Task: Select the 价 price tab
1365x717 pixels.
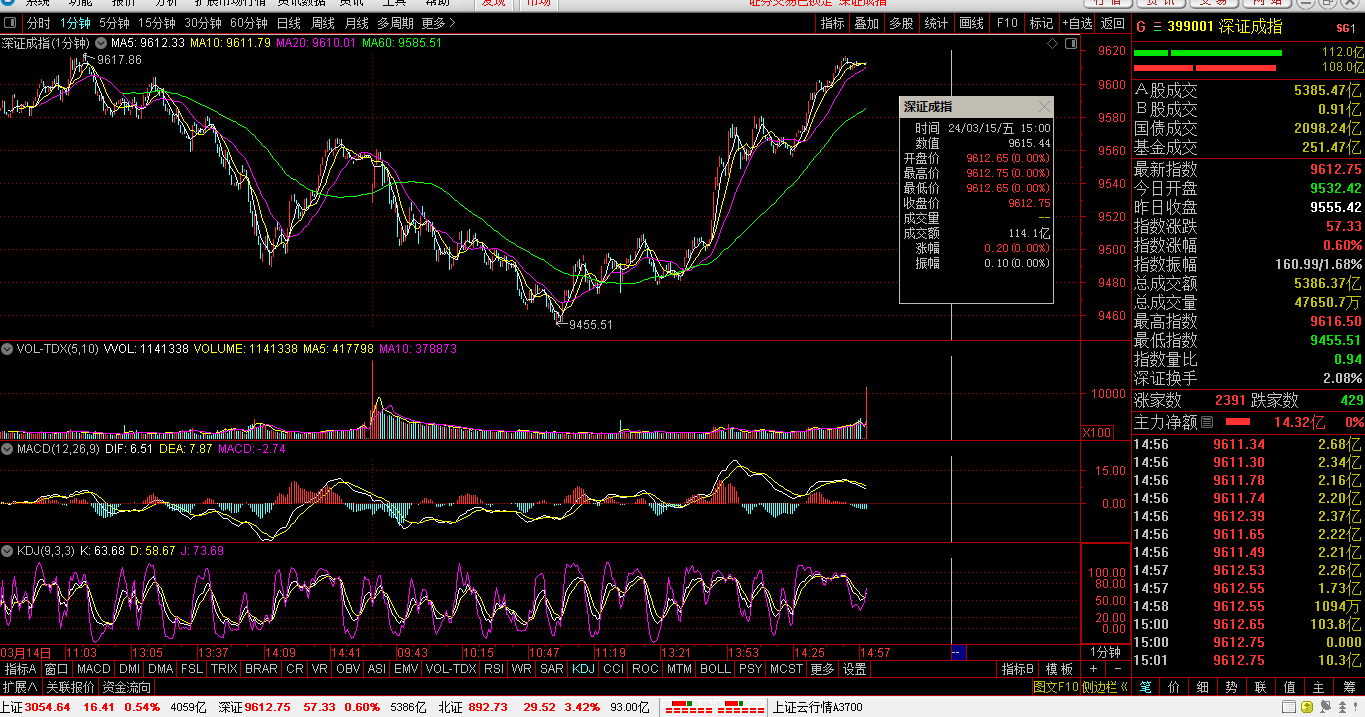Action: (x=1174, y=687)
